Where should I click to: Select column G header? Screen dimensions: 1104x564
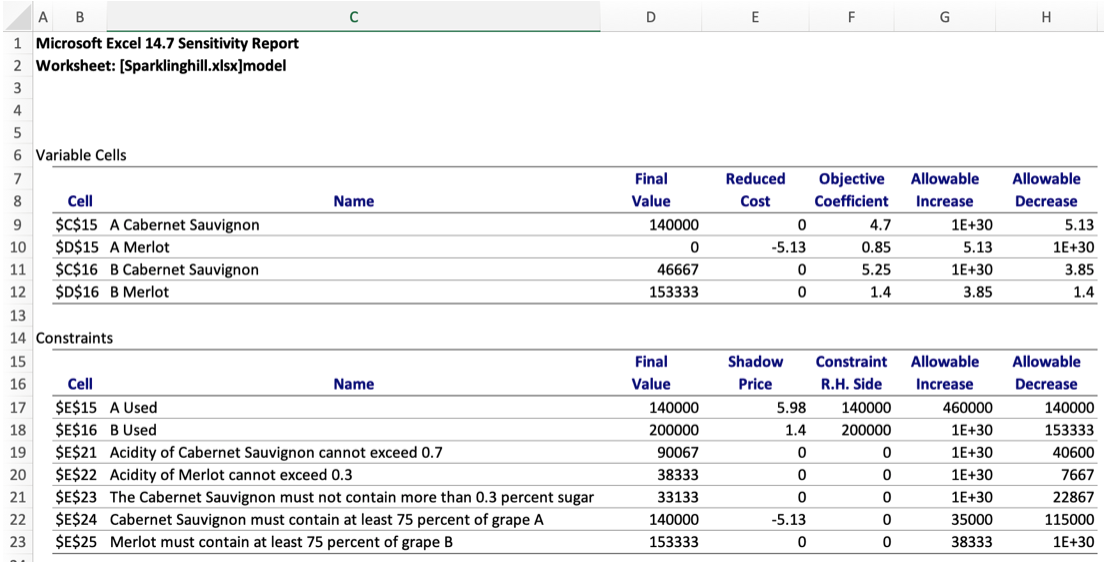pyautogui.click(x=944, y=17)
